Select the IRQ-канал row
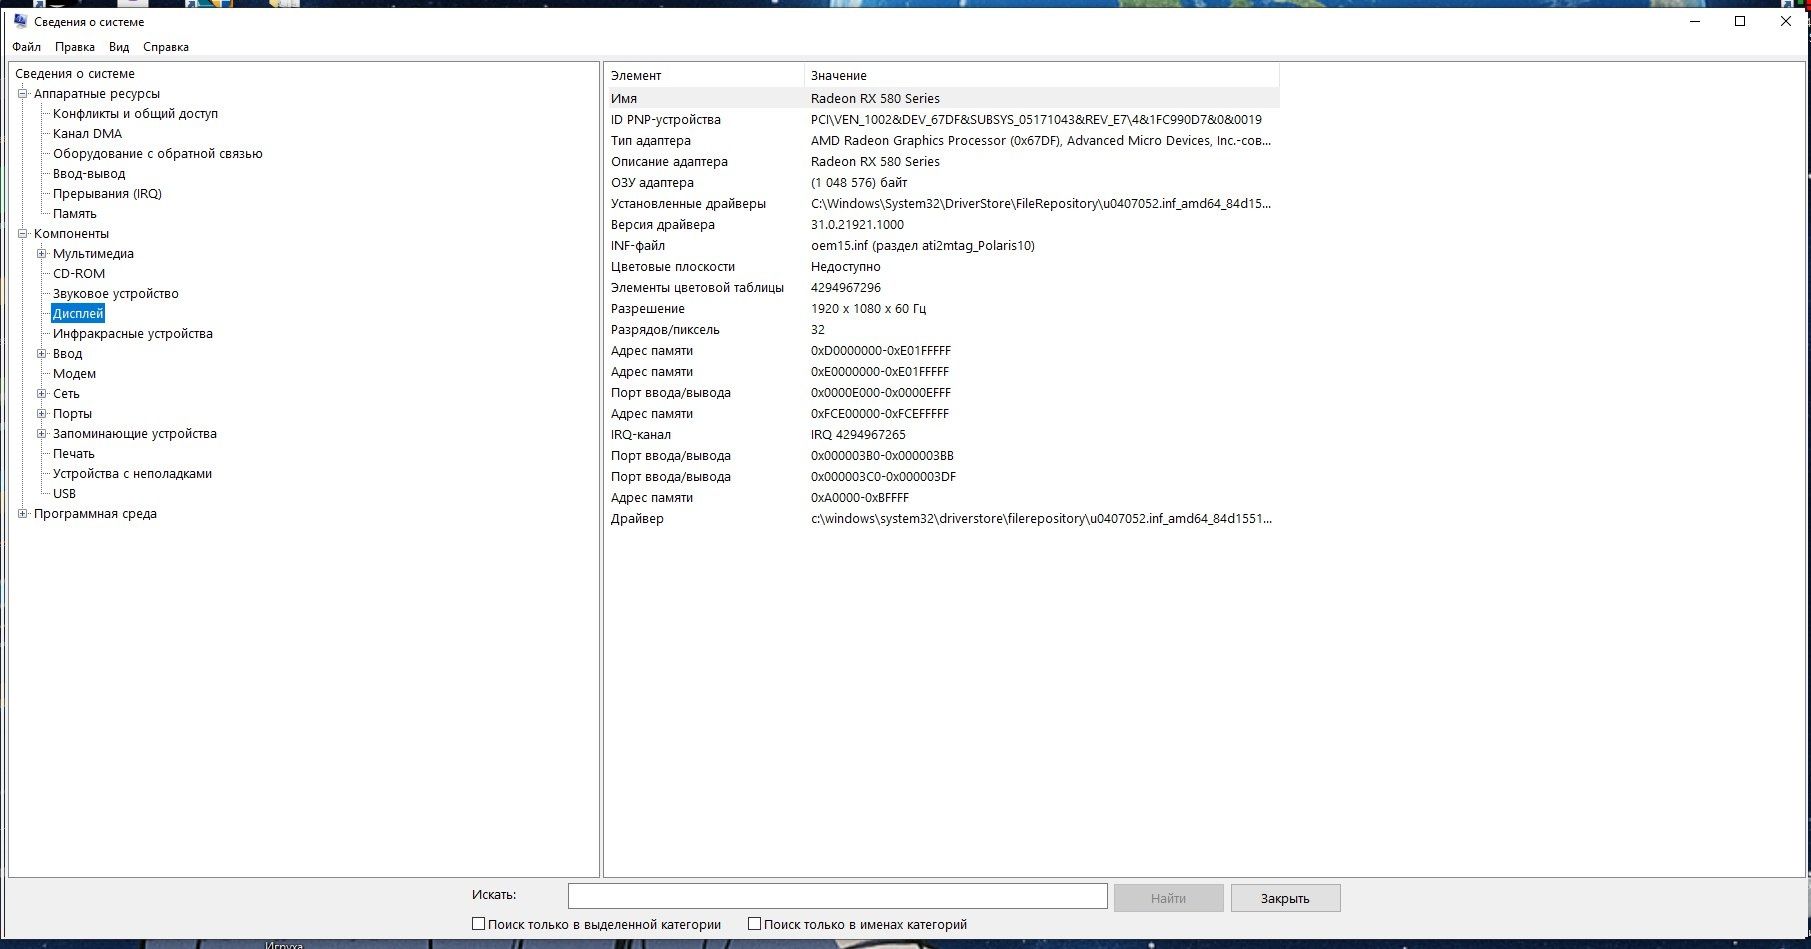This screenshot has height=949, width=1811. point(942,434)
